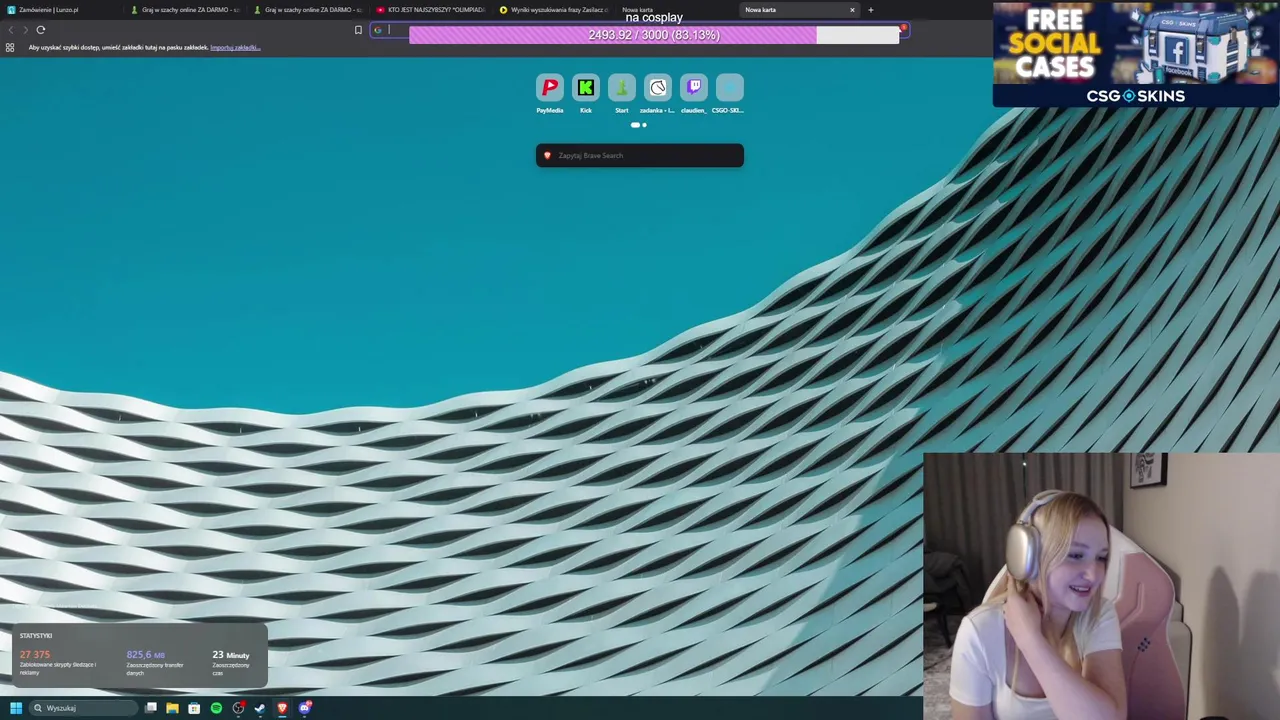Click the Free Social Cases CSGO-SKINS banner
The height and width of the screenshot is (720, 1280).
(x=1136, y=54)
